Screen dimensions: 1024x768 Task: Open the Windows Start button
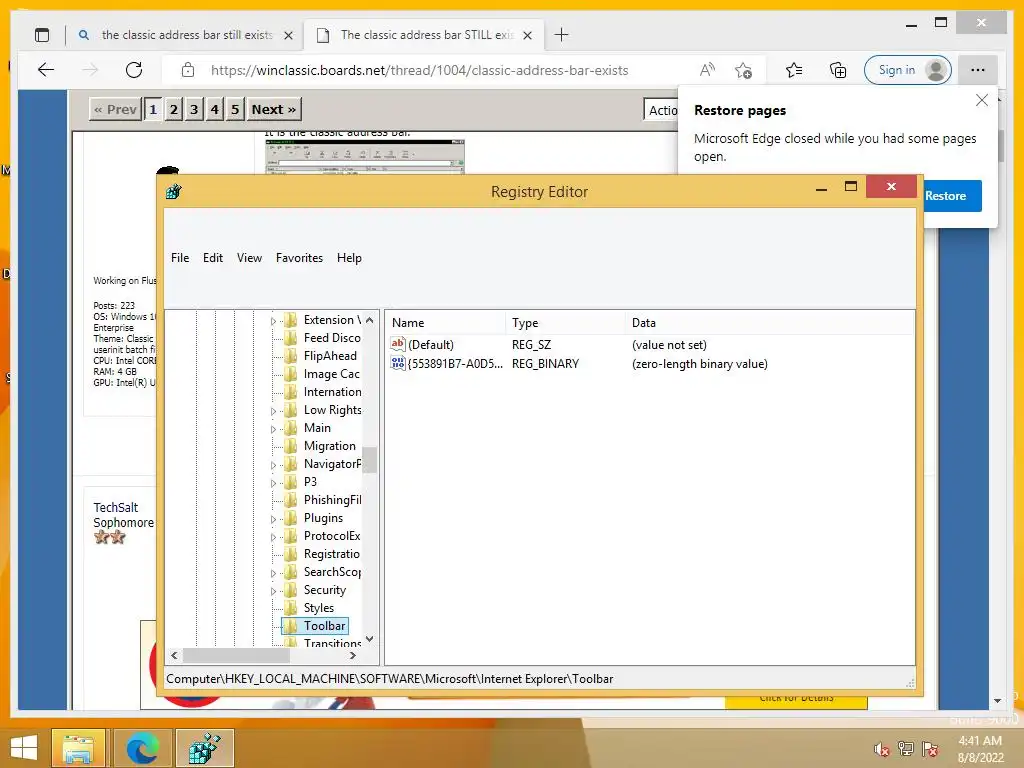click(24, 747)
